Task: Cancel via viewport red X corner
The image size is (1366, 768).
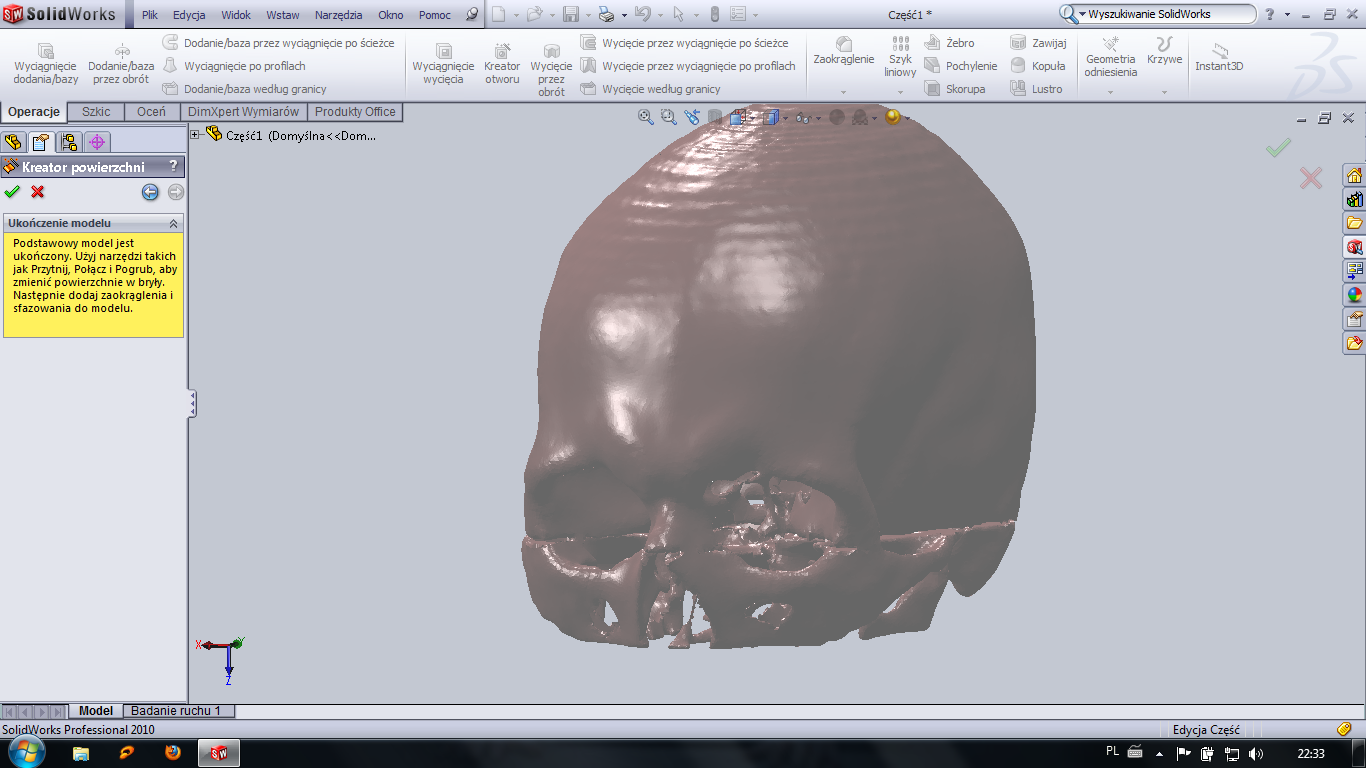Action: tap(1311, 178)
